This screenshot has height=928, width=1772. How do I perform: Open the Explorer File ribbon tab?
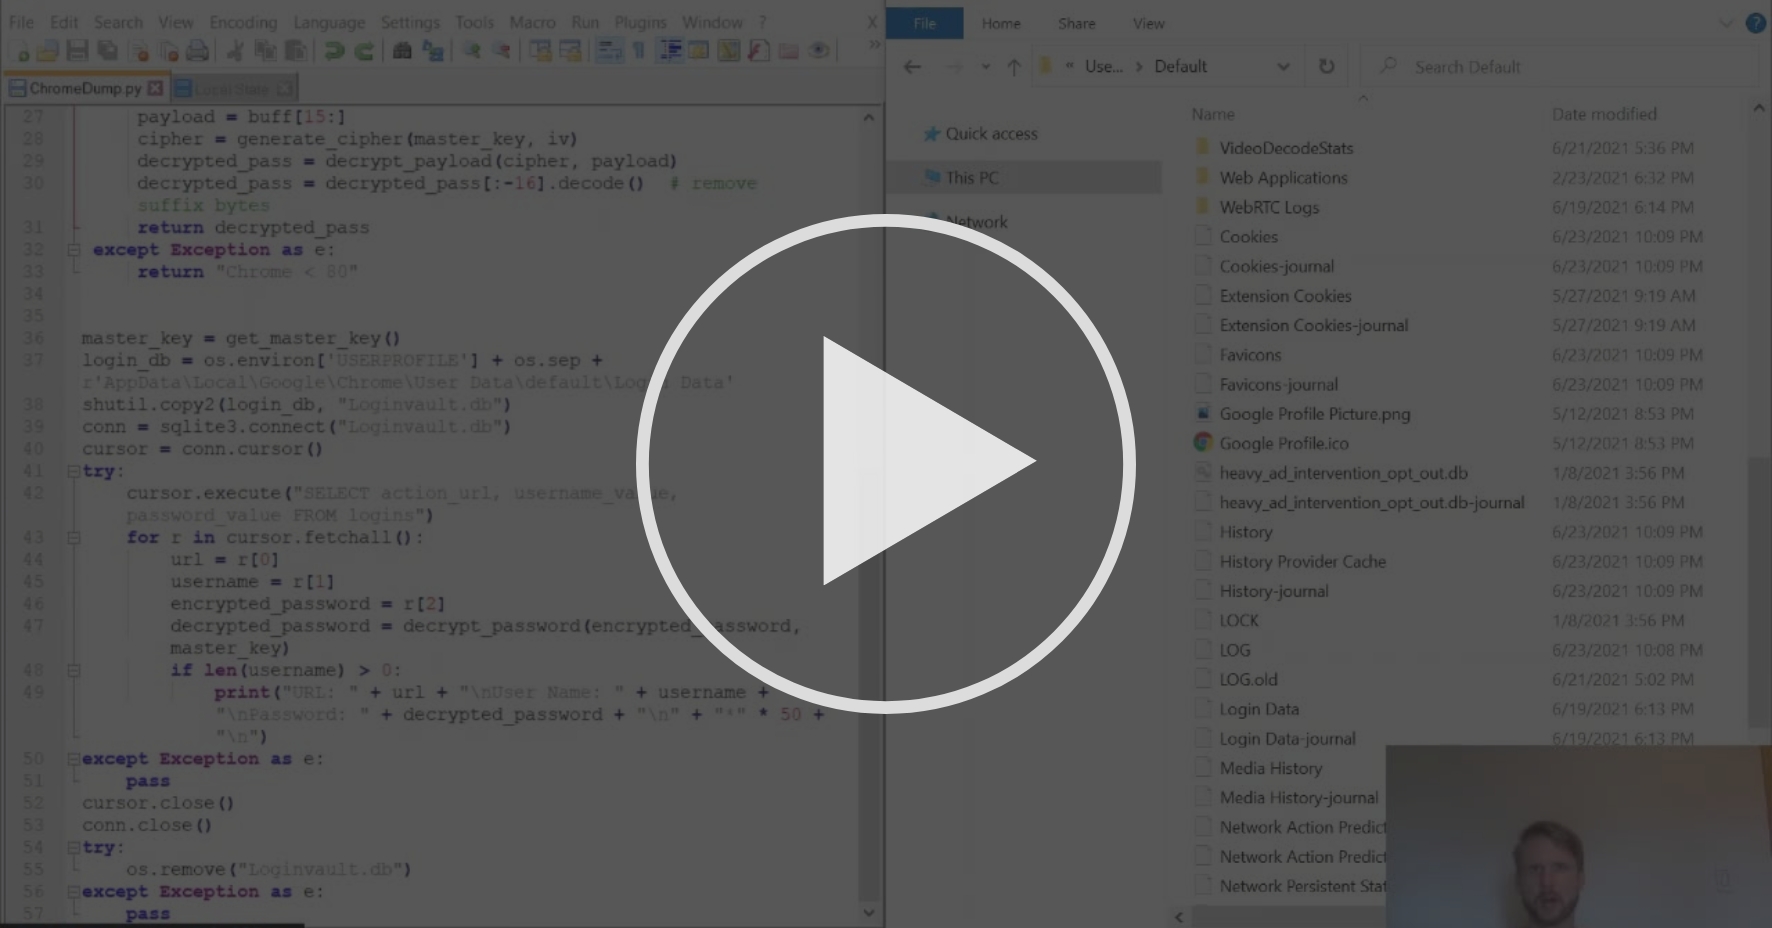click(925, 23)
